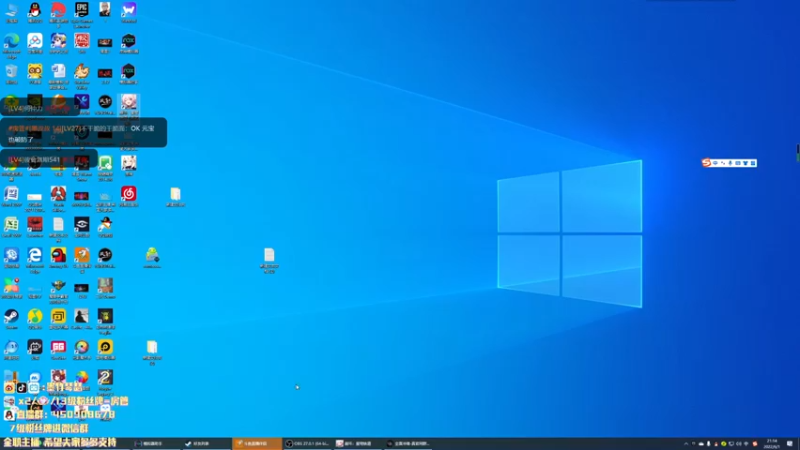Open the pink GG shortcut

coord(58,349)
